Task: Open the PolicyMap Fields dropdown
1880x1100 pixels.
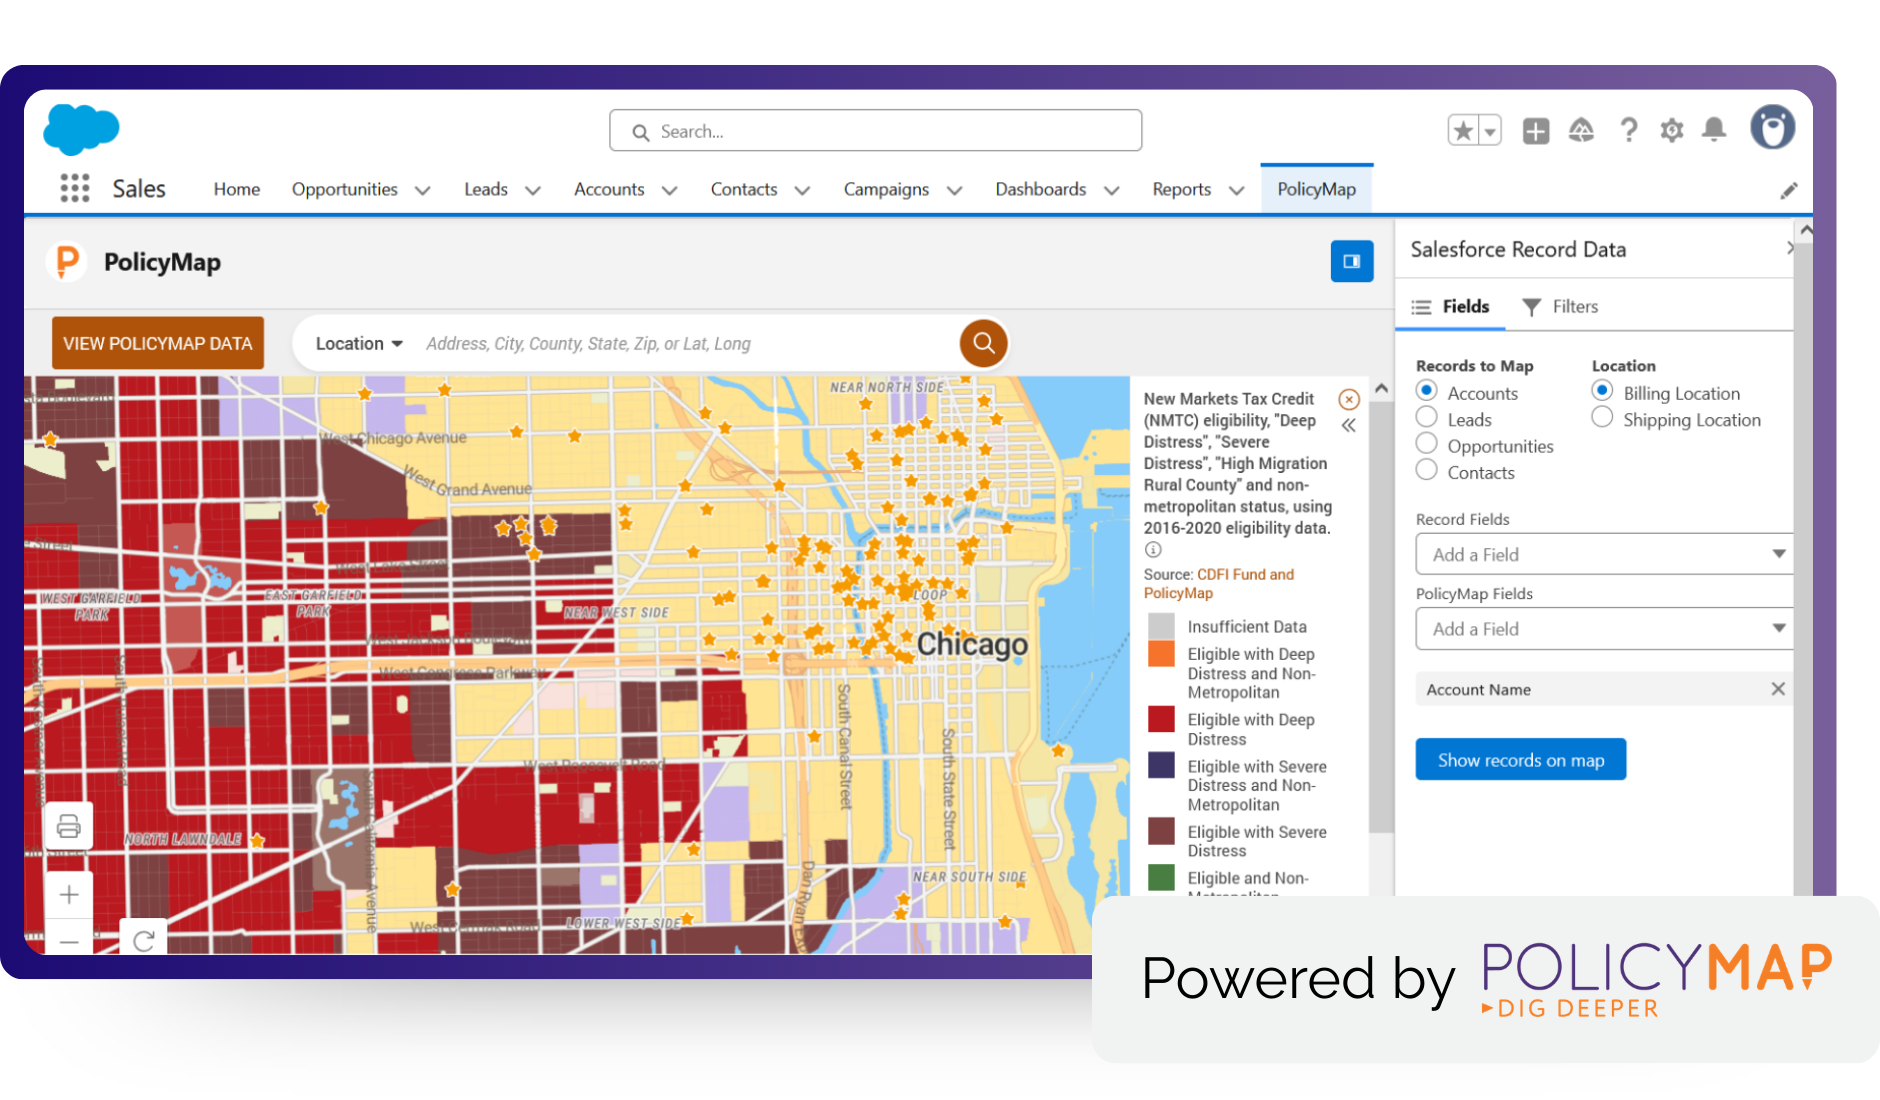Action: (x=1603, y=629)
